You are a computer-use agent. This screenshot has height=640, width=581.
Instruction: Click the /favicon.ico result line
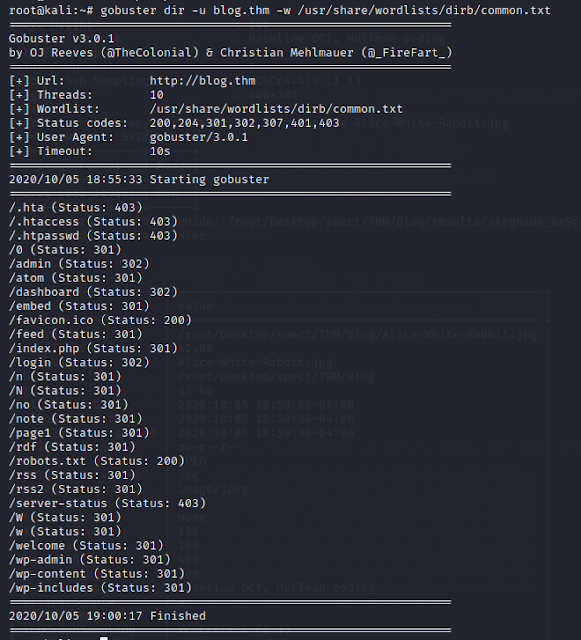pyautogui.click(x=100, y=320)
